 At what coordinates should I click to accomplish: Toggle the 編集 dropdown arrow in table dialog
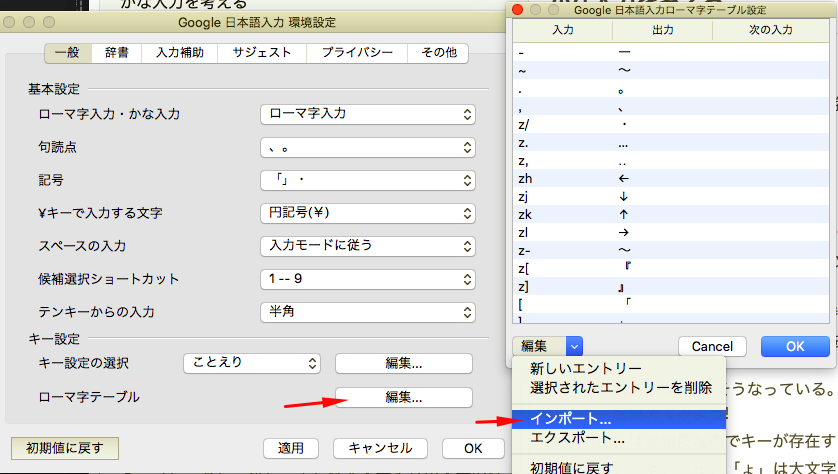574,346
